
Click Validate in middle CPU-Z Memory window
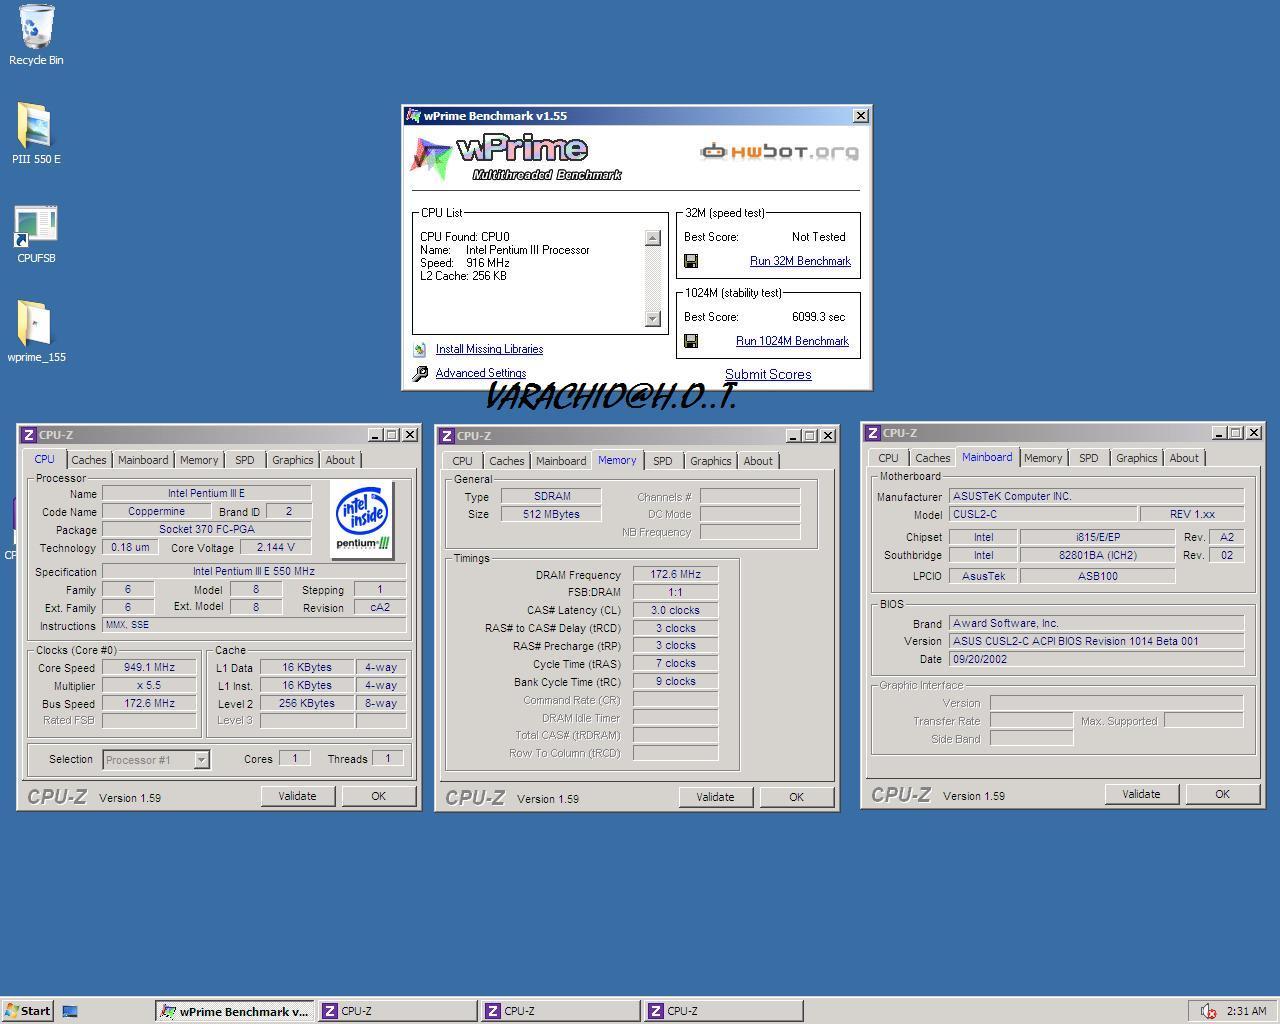point(715,797)
